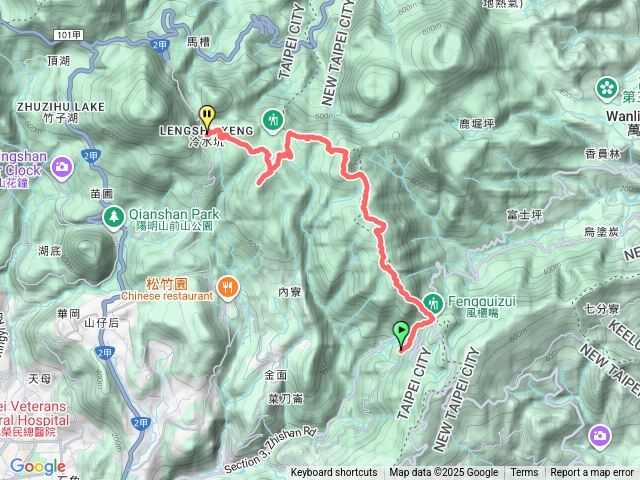
Task: Click the Google logo
Action: (38, 466)
